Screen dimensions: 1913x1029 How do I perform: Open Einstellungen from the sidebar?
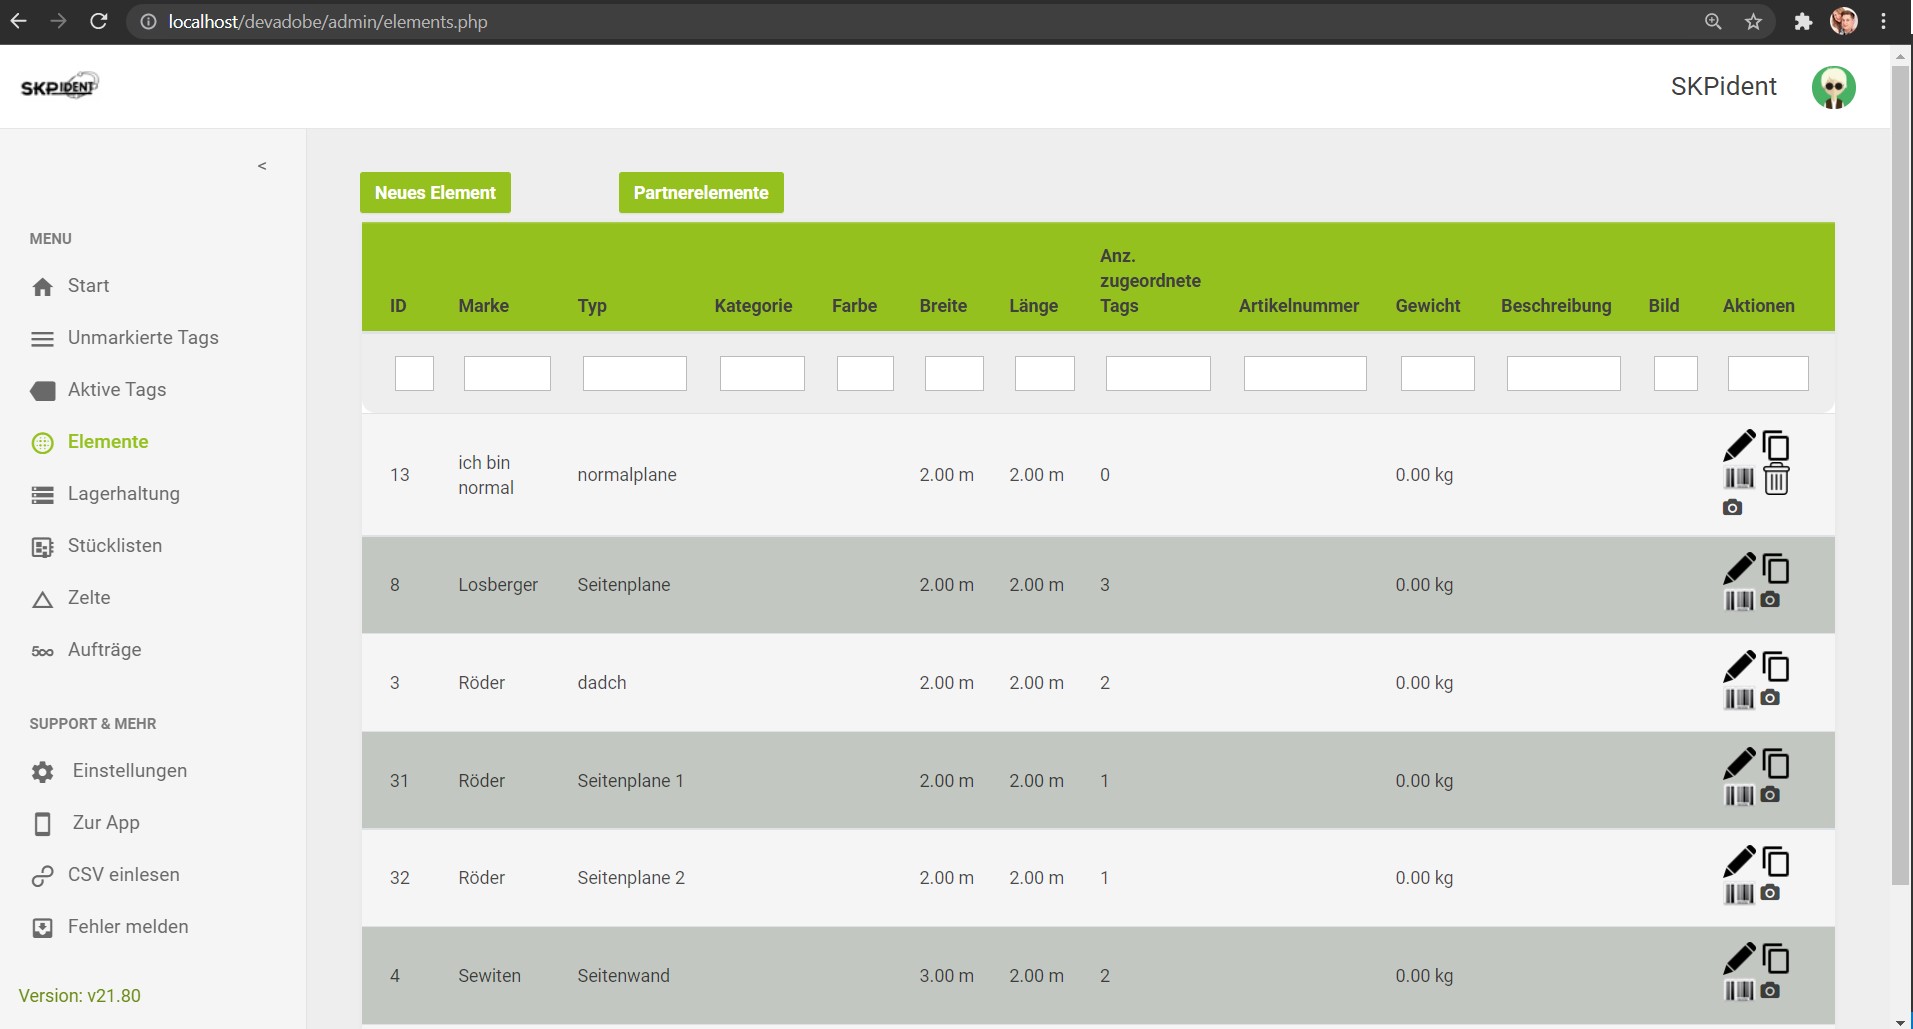(129, 771)
